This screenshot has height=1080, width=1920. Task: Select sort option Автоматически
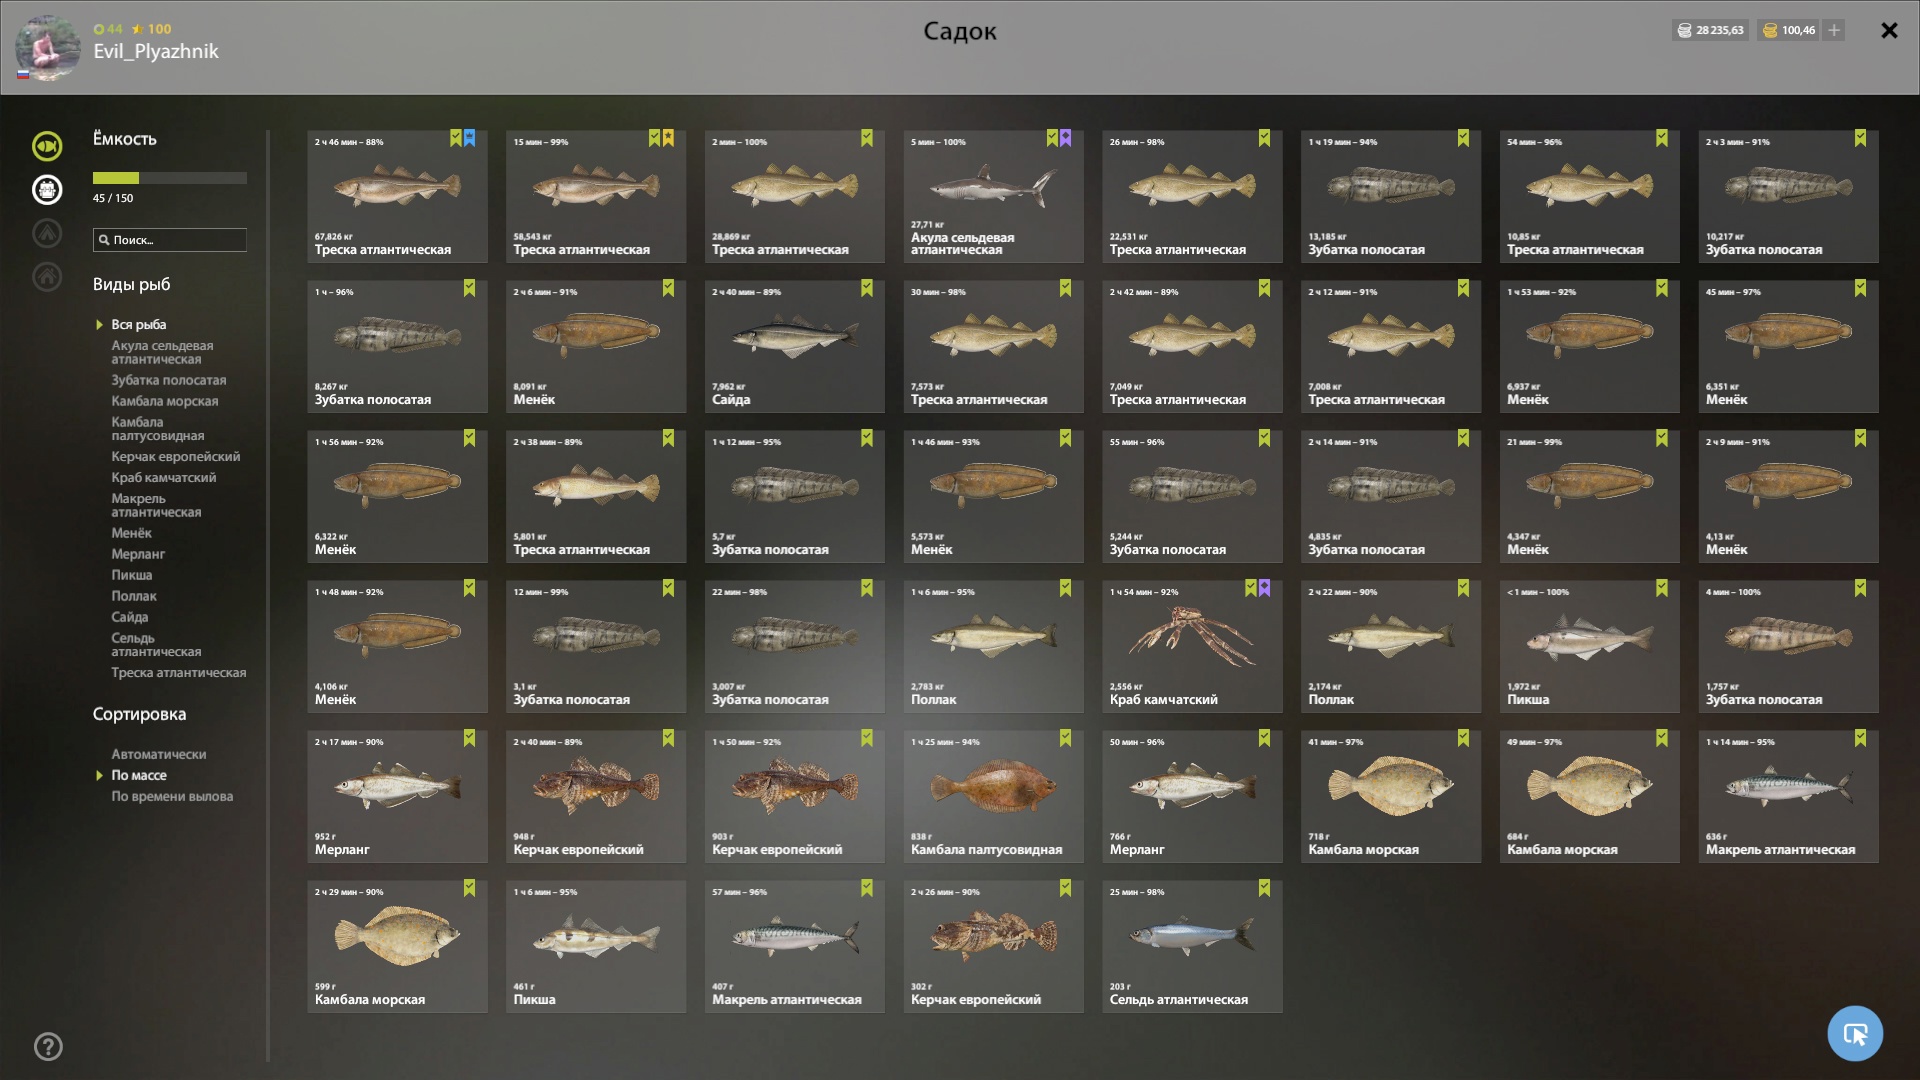coord(159,754)
